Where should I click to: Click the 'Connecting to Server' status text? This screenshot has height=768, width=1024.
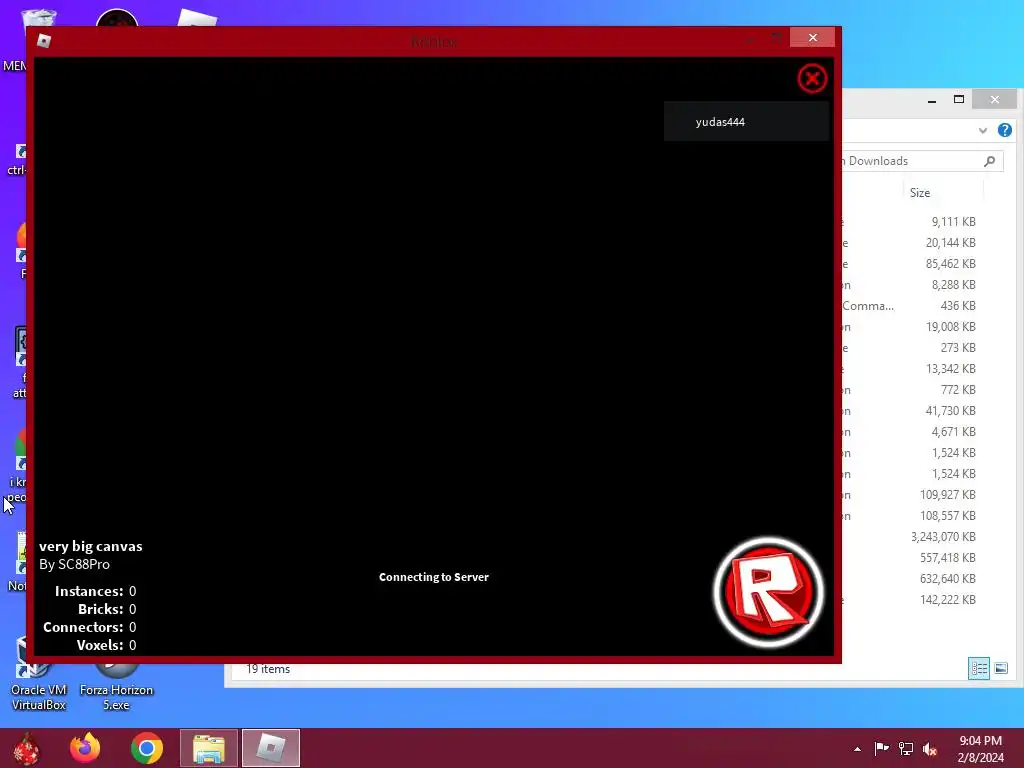click(434, 577)
